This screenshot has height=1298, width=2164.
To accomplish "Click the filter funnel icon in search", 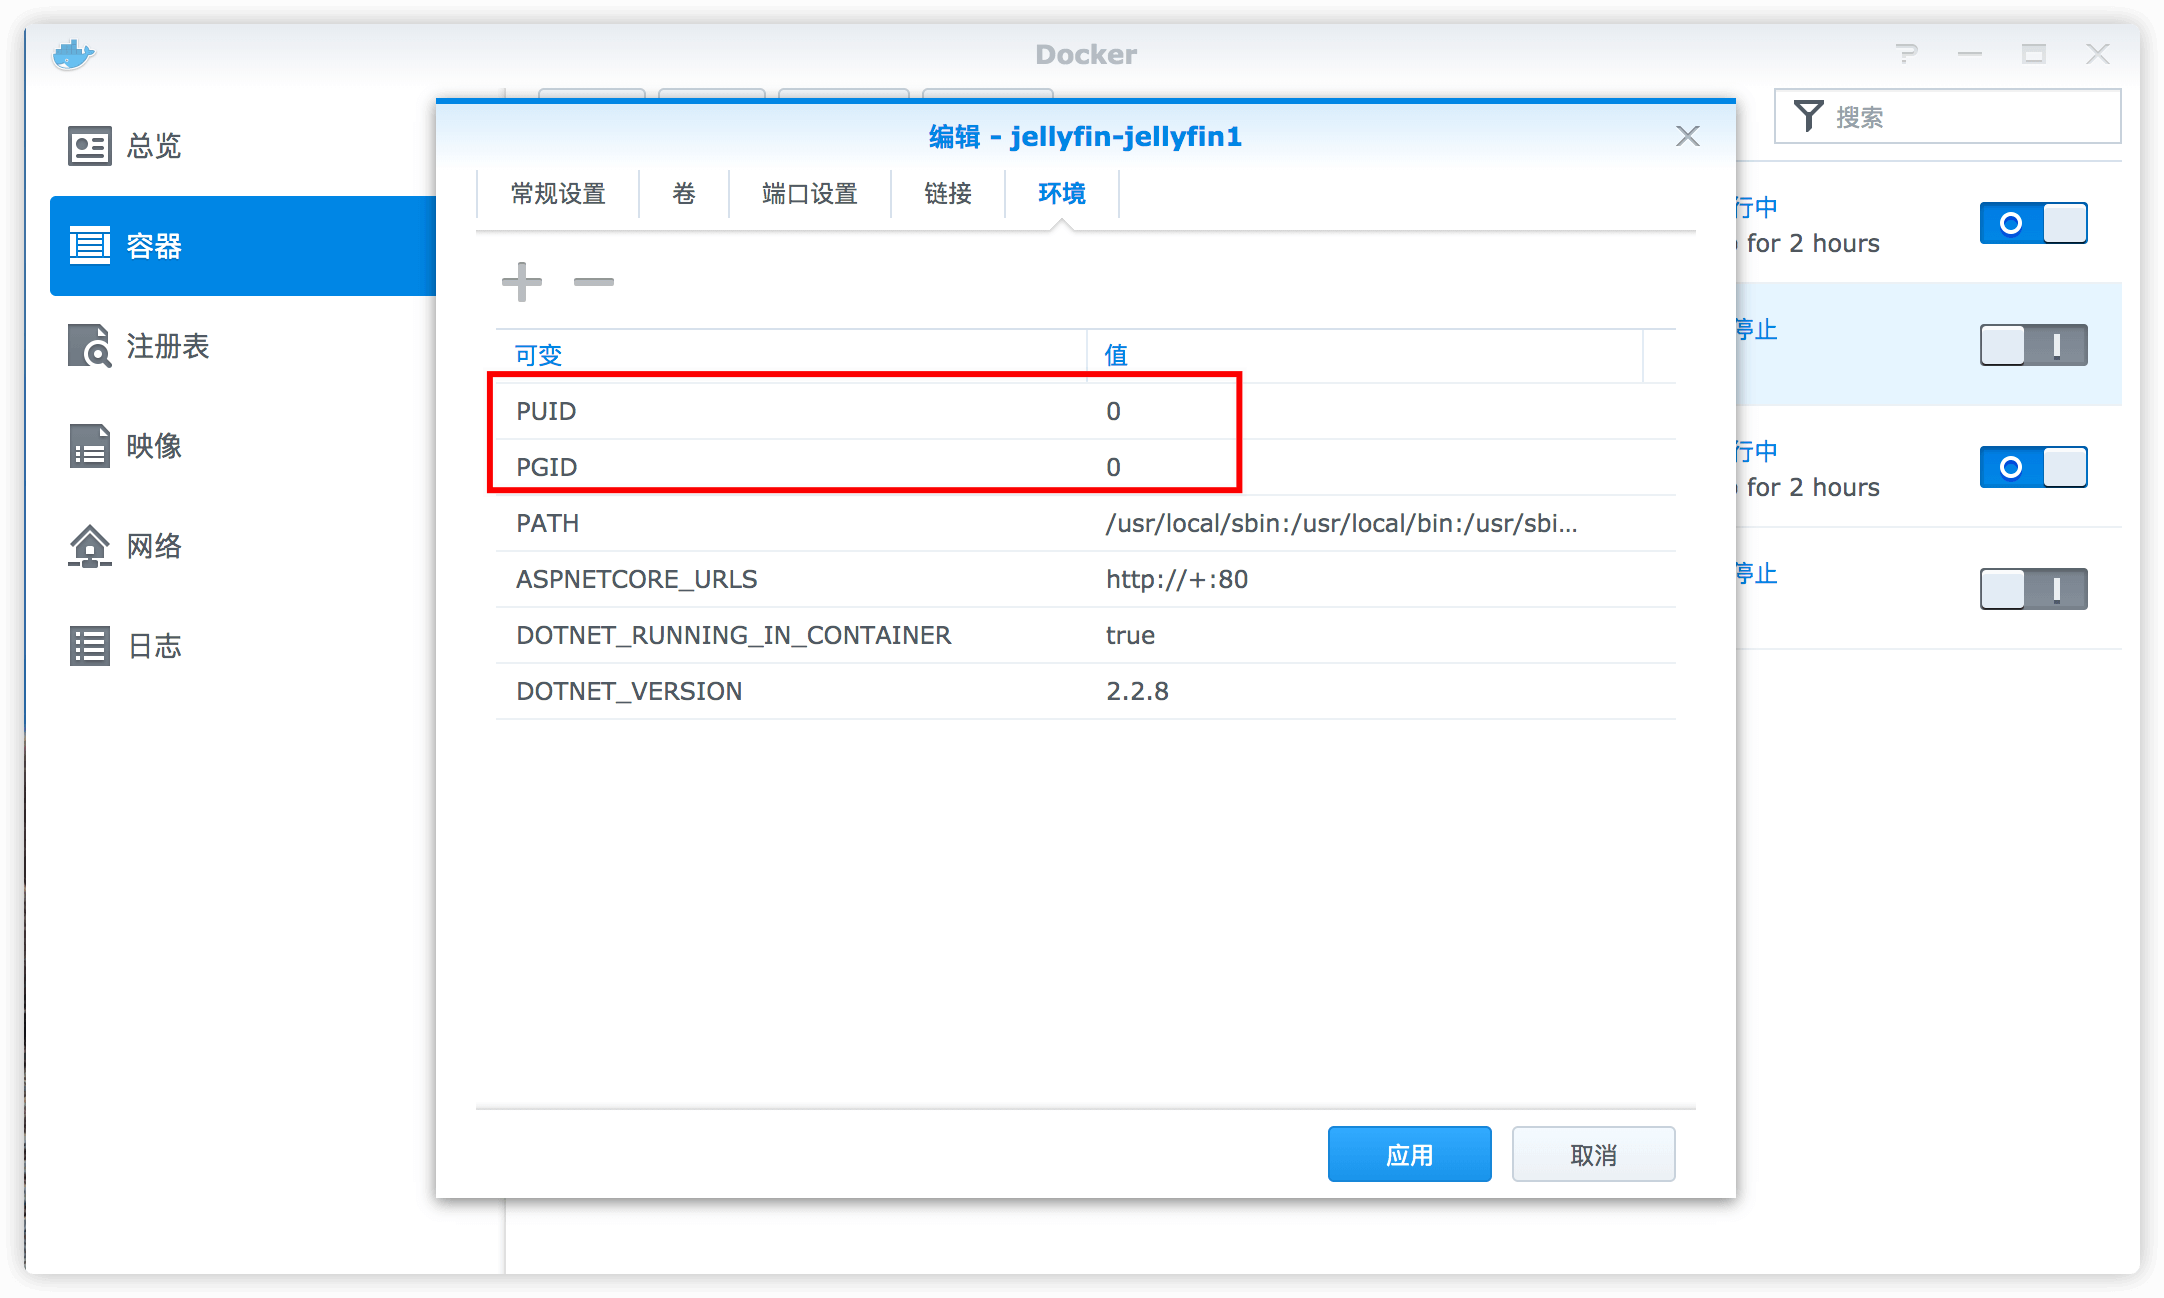I will (x=1807, y=116).
